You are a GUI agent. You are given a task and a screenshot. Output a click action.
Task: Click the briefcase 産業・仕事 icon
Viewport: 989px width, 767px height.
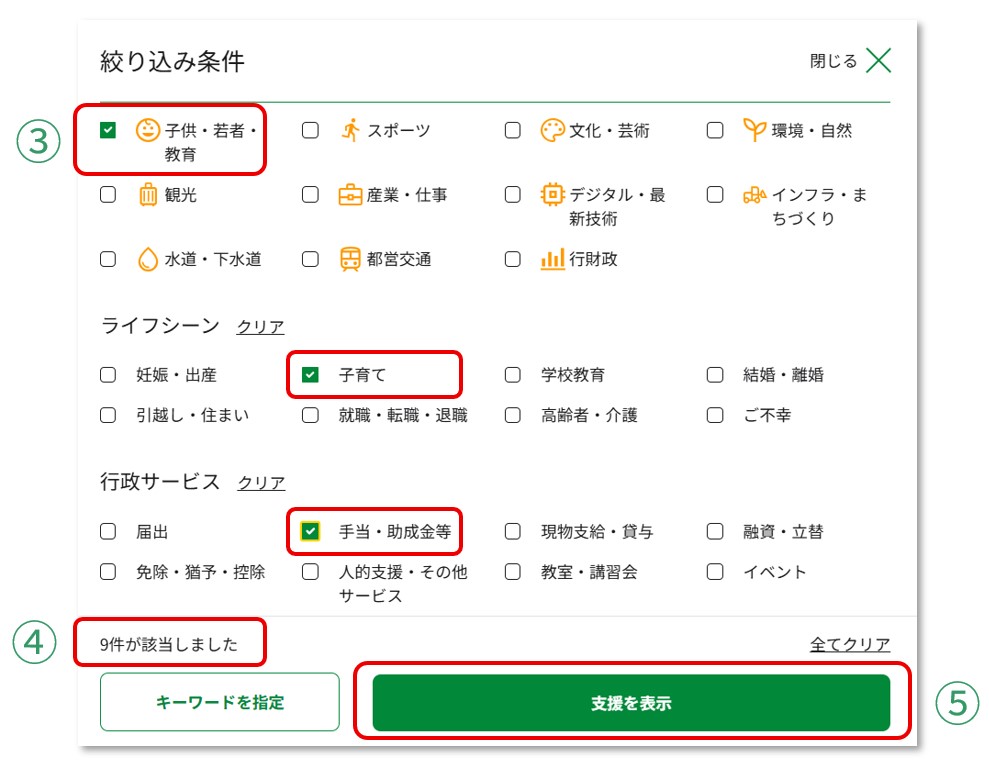(x=350, y=195)
